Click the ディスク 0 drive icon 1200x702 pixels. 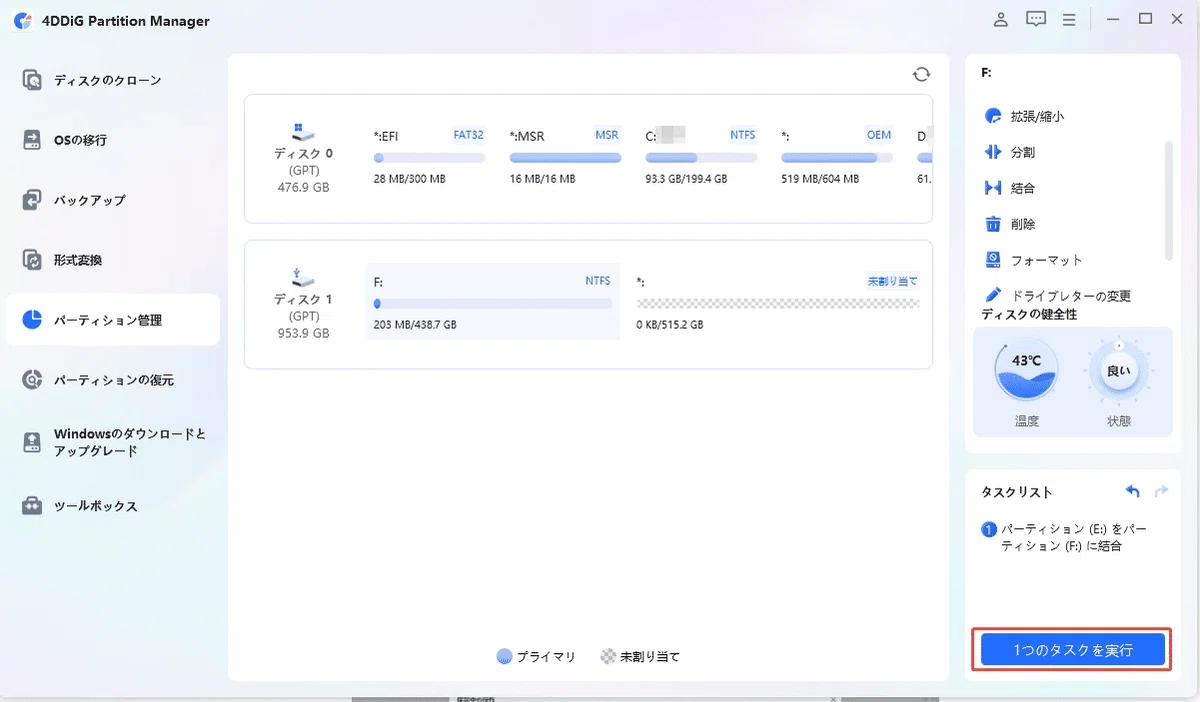[303, 132]
